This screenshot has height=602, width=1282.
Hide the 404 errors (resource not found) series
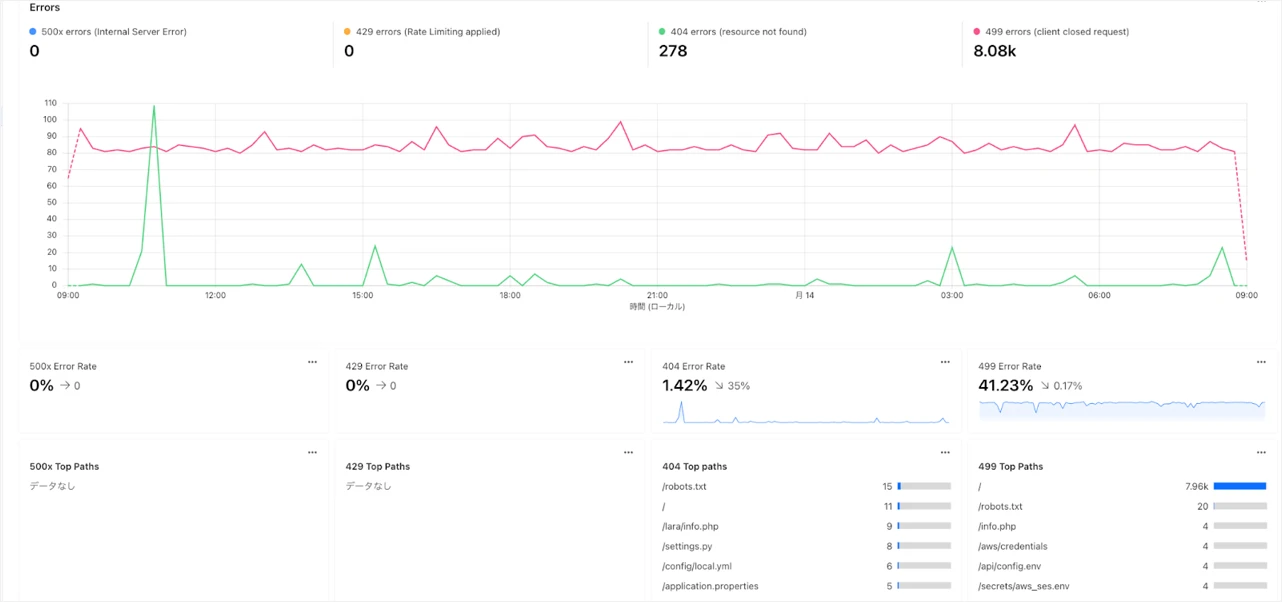click(738, 32)
